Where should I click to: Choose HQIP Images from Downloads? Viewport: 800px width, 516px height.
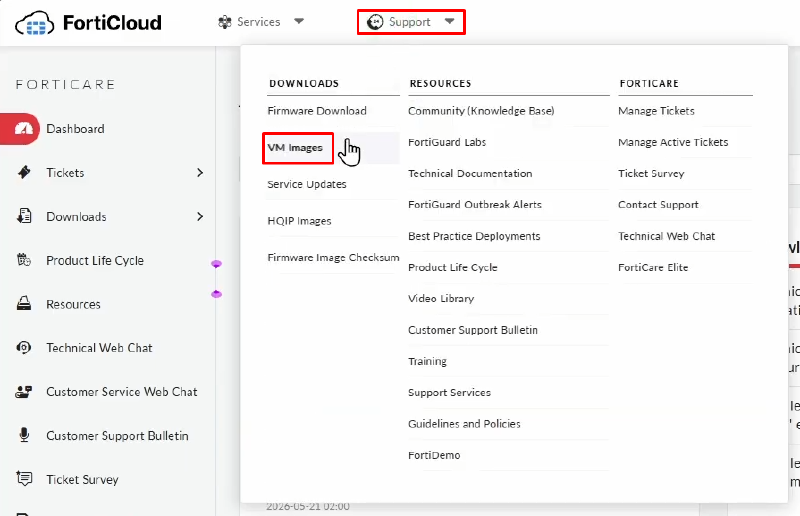click(x=299, y=221)
